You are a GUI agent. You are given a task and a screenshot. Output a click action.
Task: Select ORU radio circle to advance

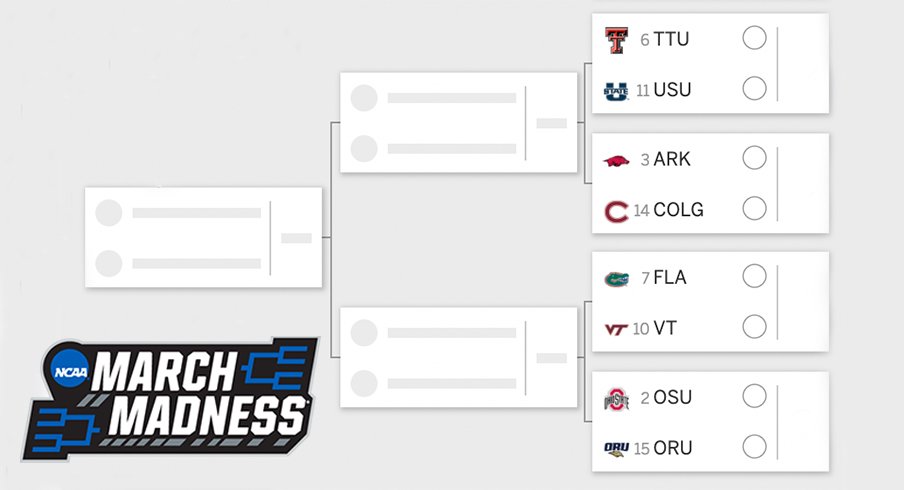(754, 447)
